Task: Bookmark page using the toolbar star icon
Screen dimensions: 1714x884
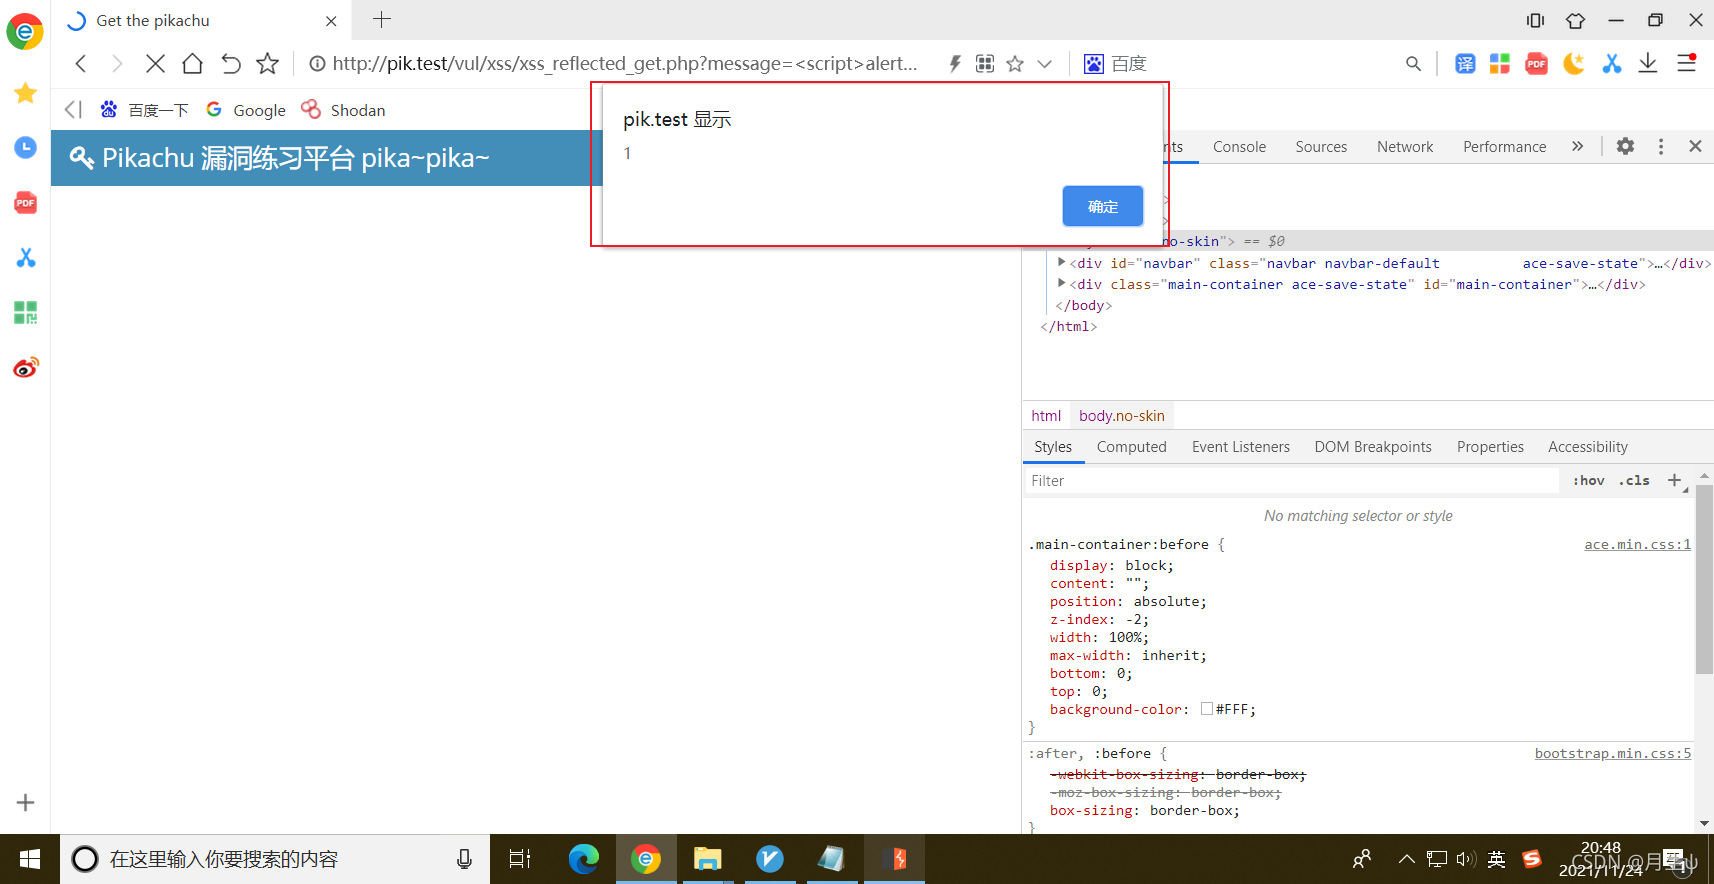Action: click(x=267, y=64)
